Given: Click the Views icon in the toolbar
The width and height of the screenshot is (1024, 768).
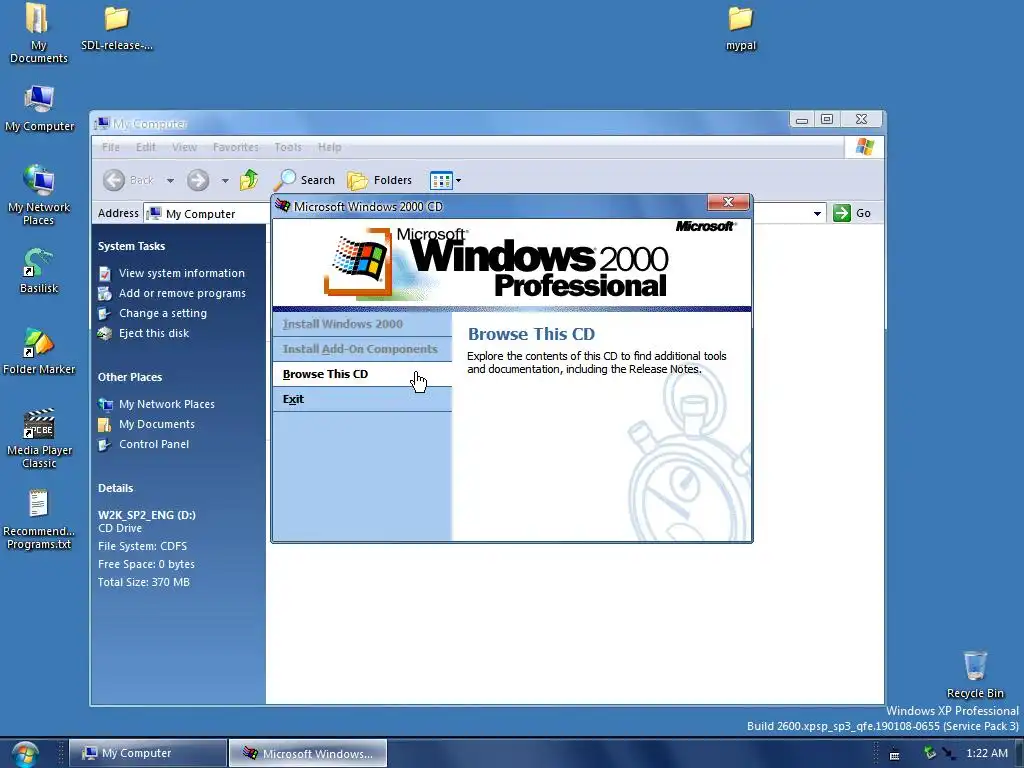Looking at the screenshot, I should click(441, 180).
